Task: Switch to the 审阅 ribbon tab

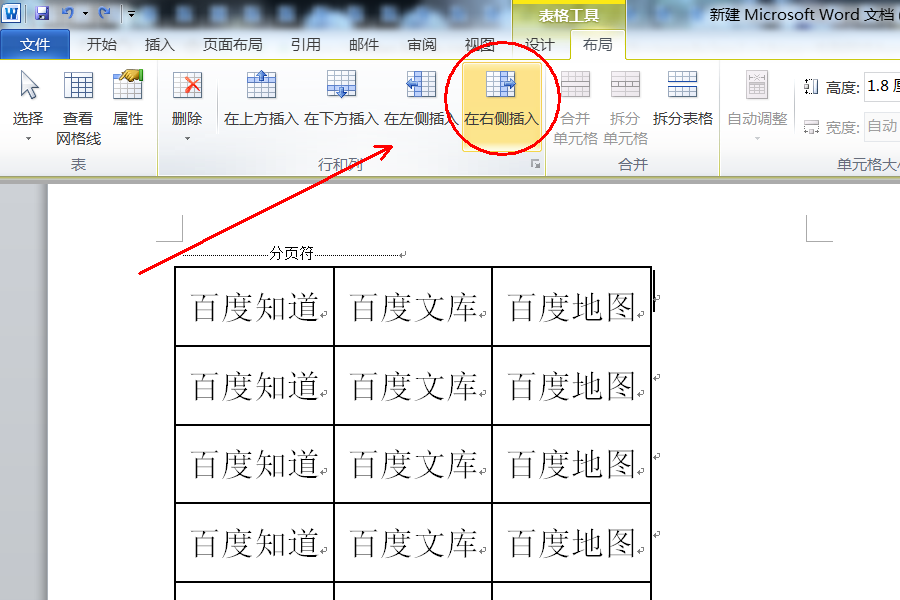Action: (x=422, y=44)
